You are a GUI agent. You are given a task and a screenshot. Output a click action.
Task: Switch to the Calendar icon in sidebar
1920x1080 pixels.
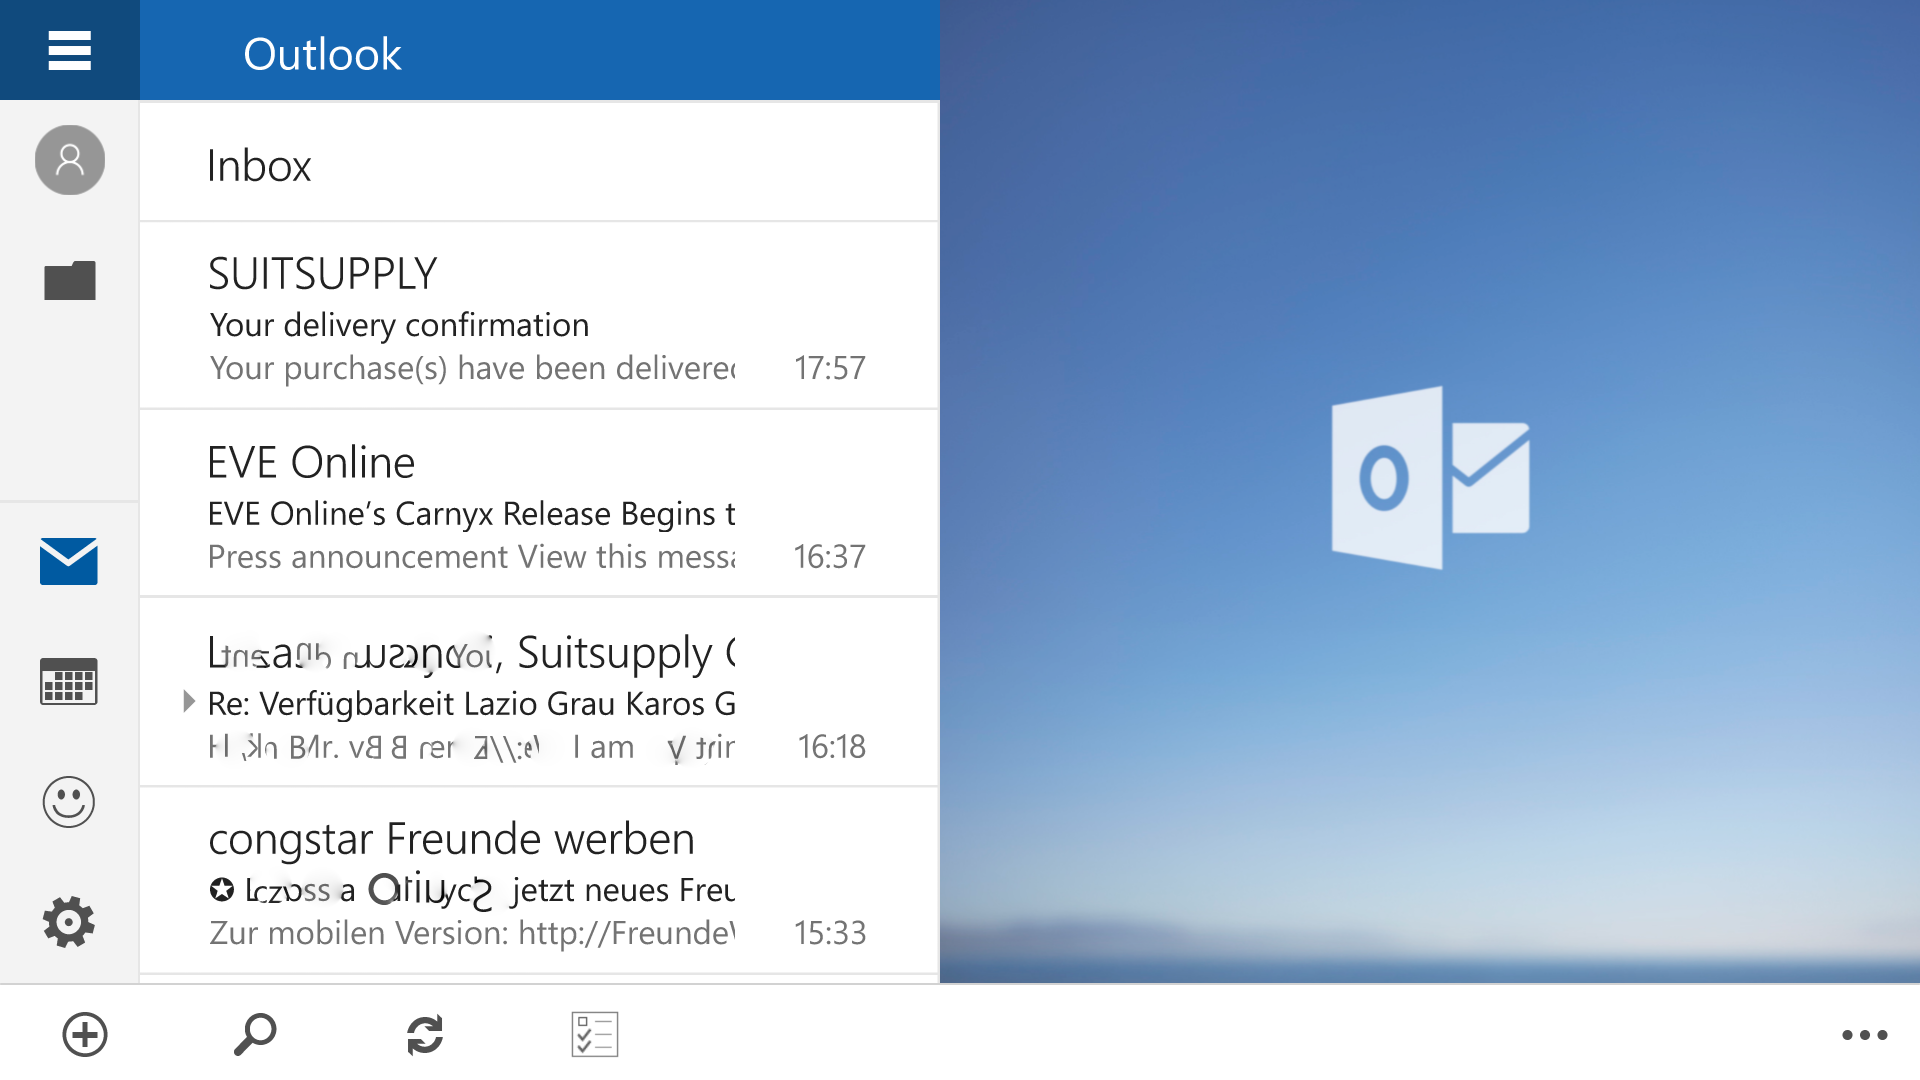click(x=69, y=681)
